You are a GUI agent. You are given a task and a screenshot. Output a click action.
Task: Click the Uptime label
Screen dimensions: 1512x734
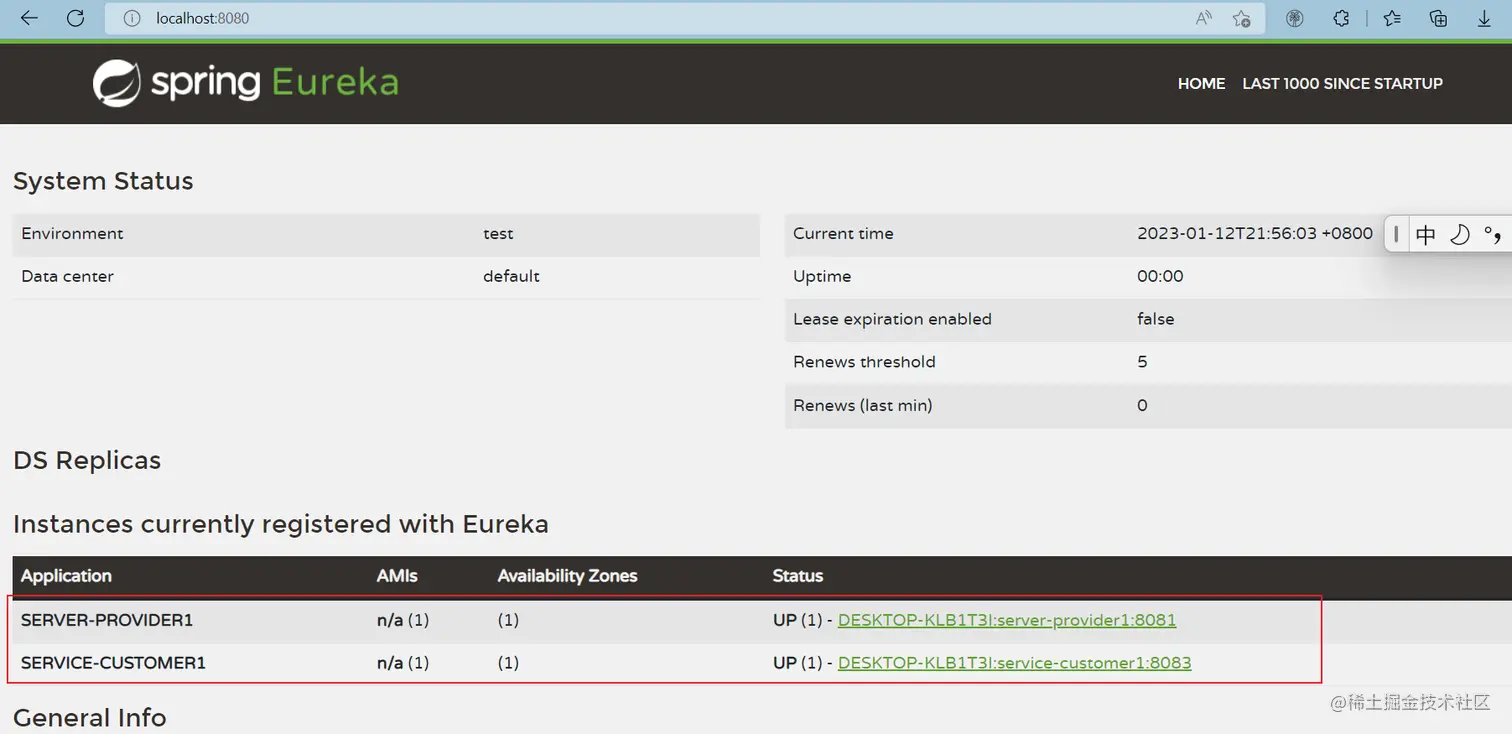tap(822, 277)
